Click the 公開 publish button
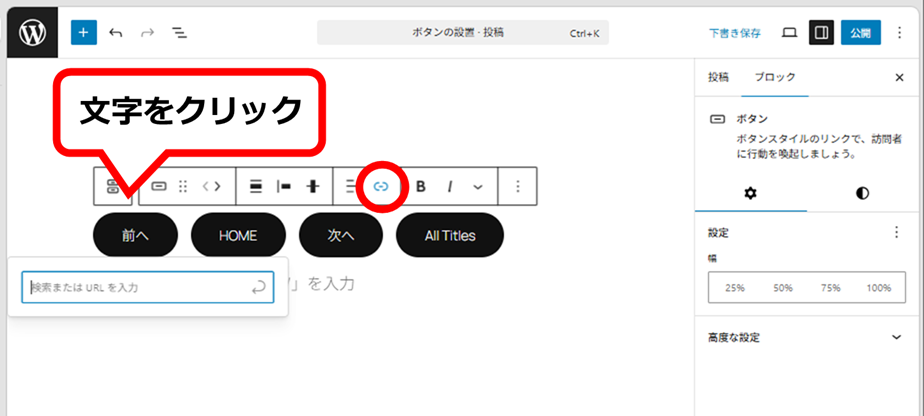924x416 pixels. (x=860, y=32)
